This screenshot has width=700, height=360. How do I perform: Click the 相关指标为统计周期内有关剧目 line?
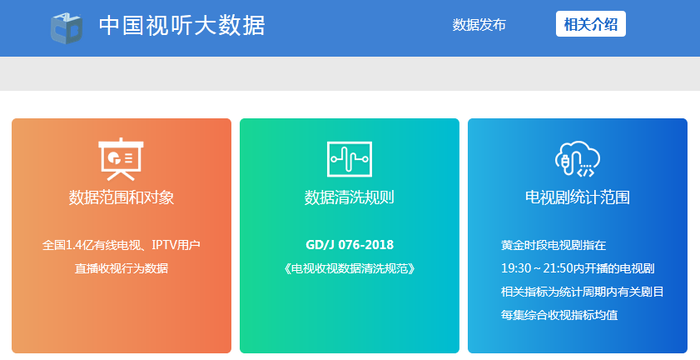tap(582, 292)
